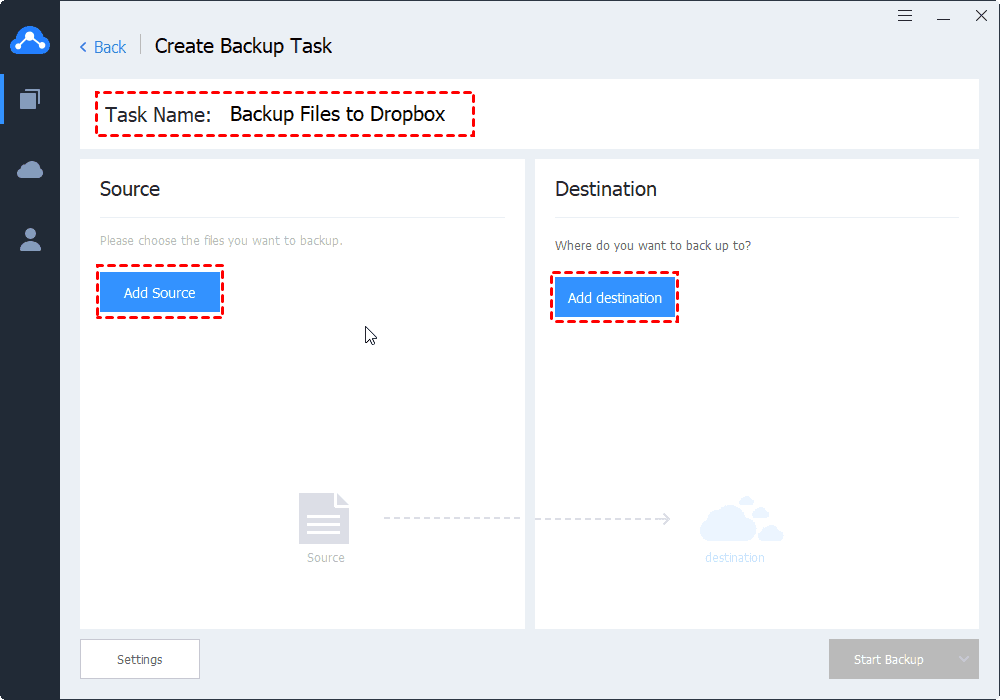Viewport: 1000px width, 700px height.
Task: Click the Add Source button
Action: (x=159, y=293)
